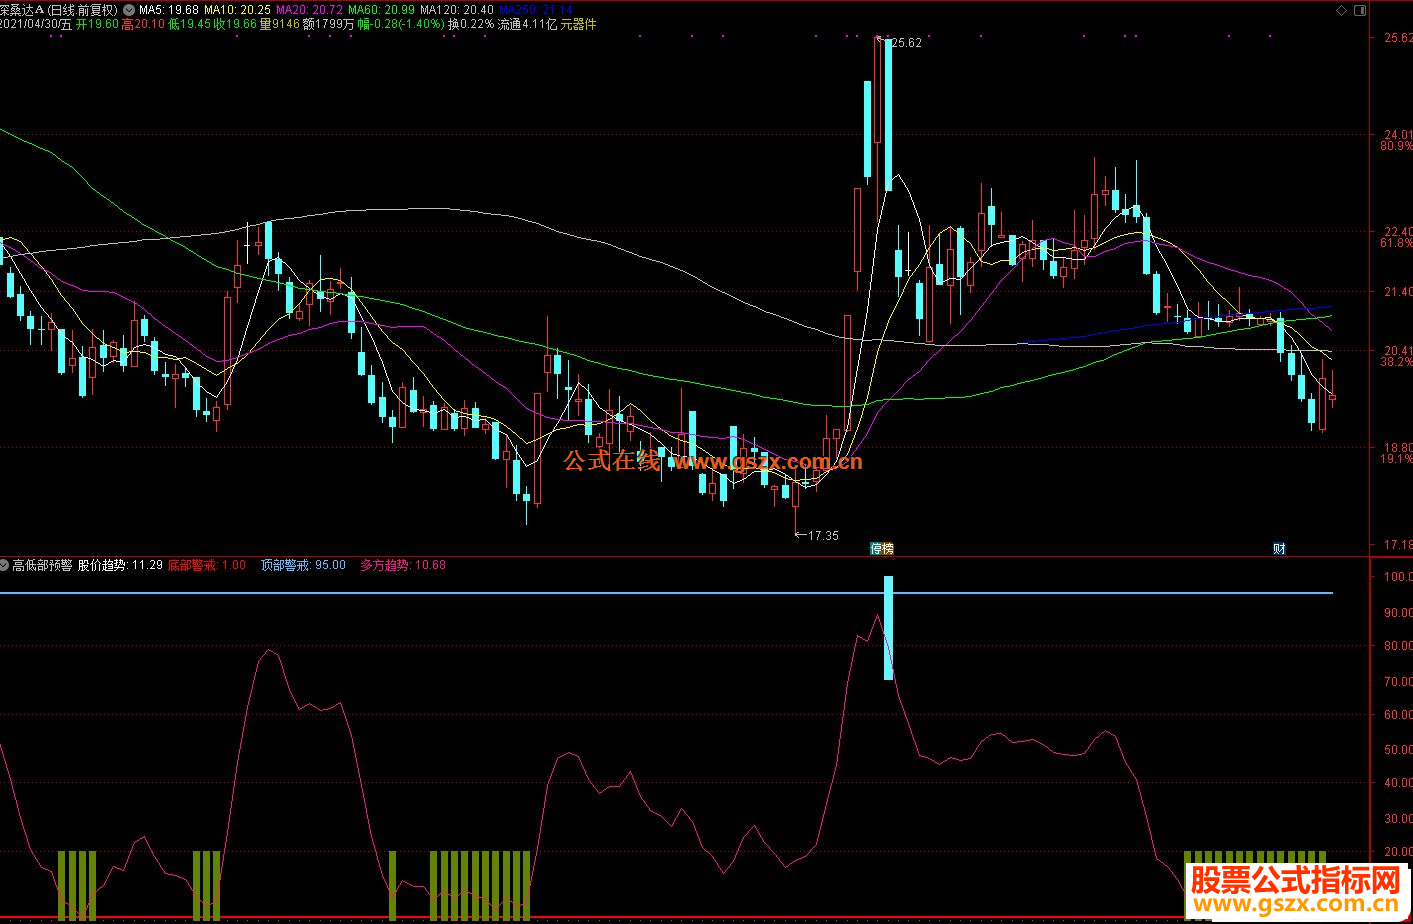The image size is (1413, 924).
Task: Select the 元器件 sector label
Action: pyautogui.click(x=578, y=24)
